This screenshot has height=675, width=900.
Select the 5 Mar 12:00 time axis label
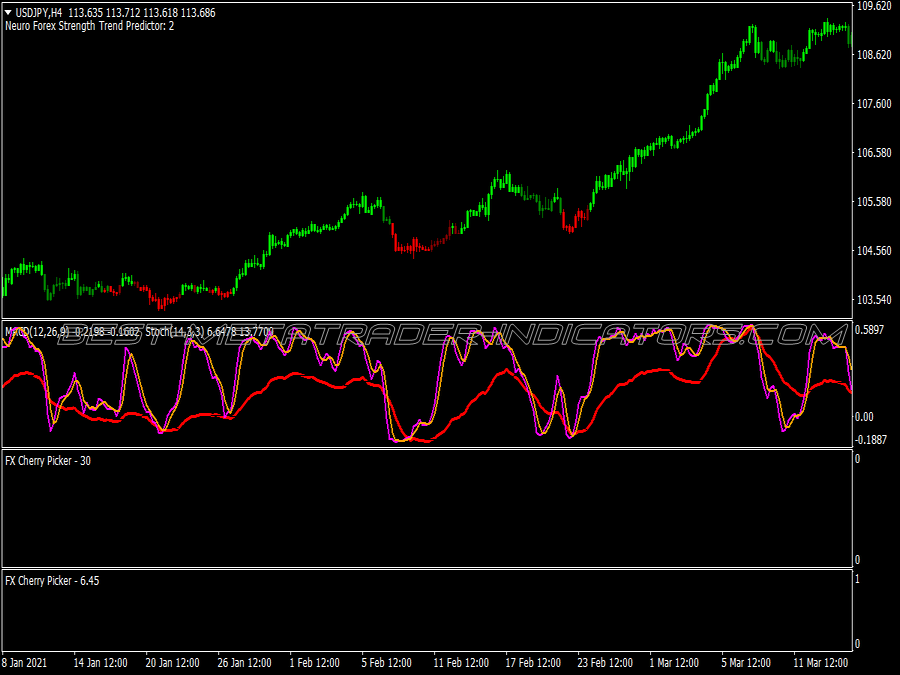point(746,662)
